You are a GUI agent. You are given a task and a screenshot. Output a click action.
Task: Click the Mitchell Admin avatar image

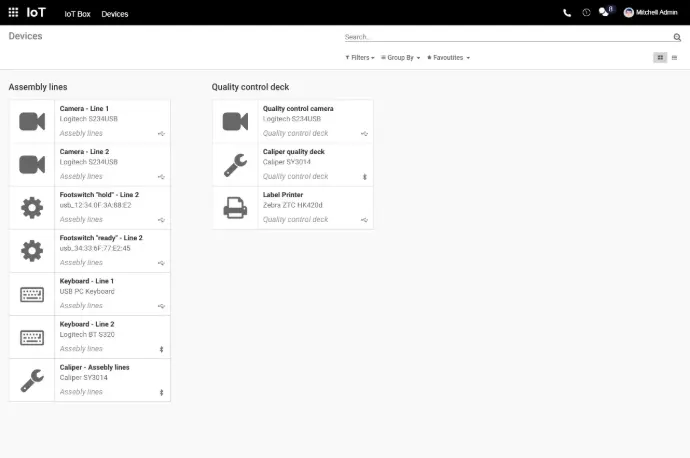(x=629, y=12)
